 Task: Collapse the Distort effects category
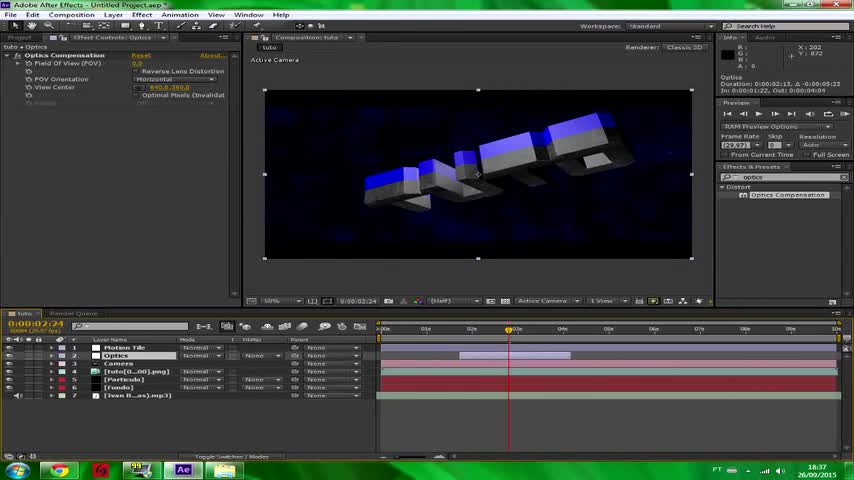(x=723, y=187)
